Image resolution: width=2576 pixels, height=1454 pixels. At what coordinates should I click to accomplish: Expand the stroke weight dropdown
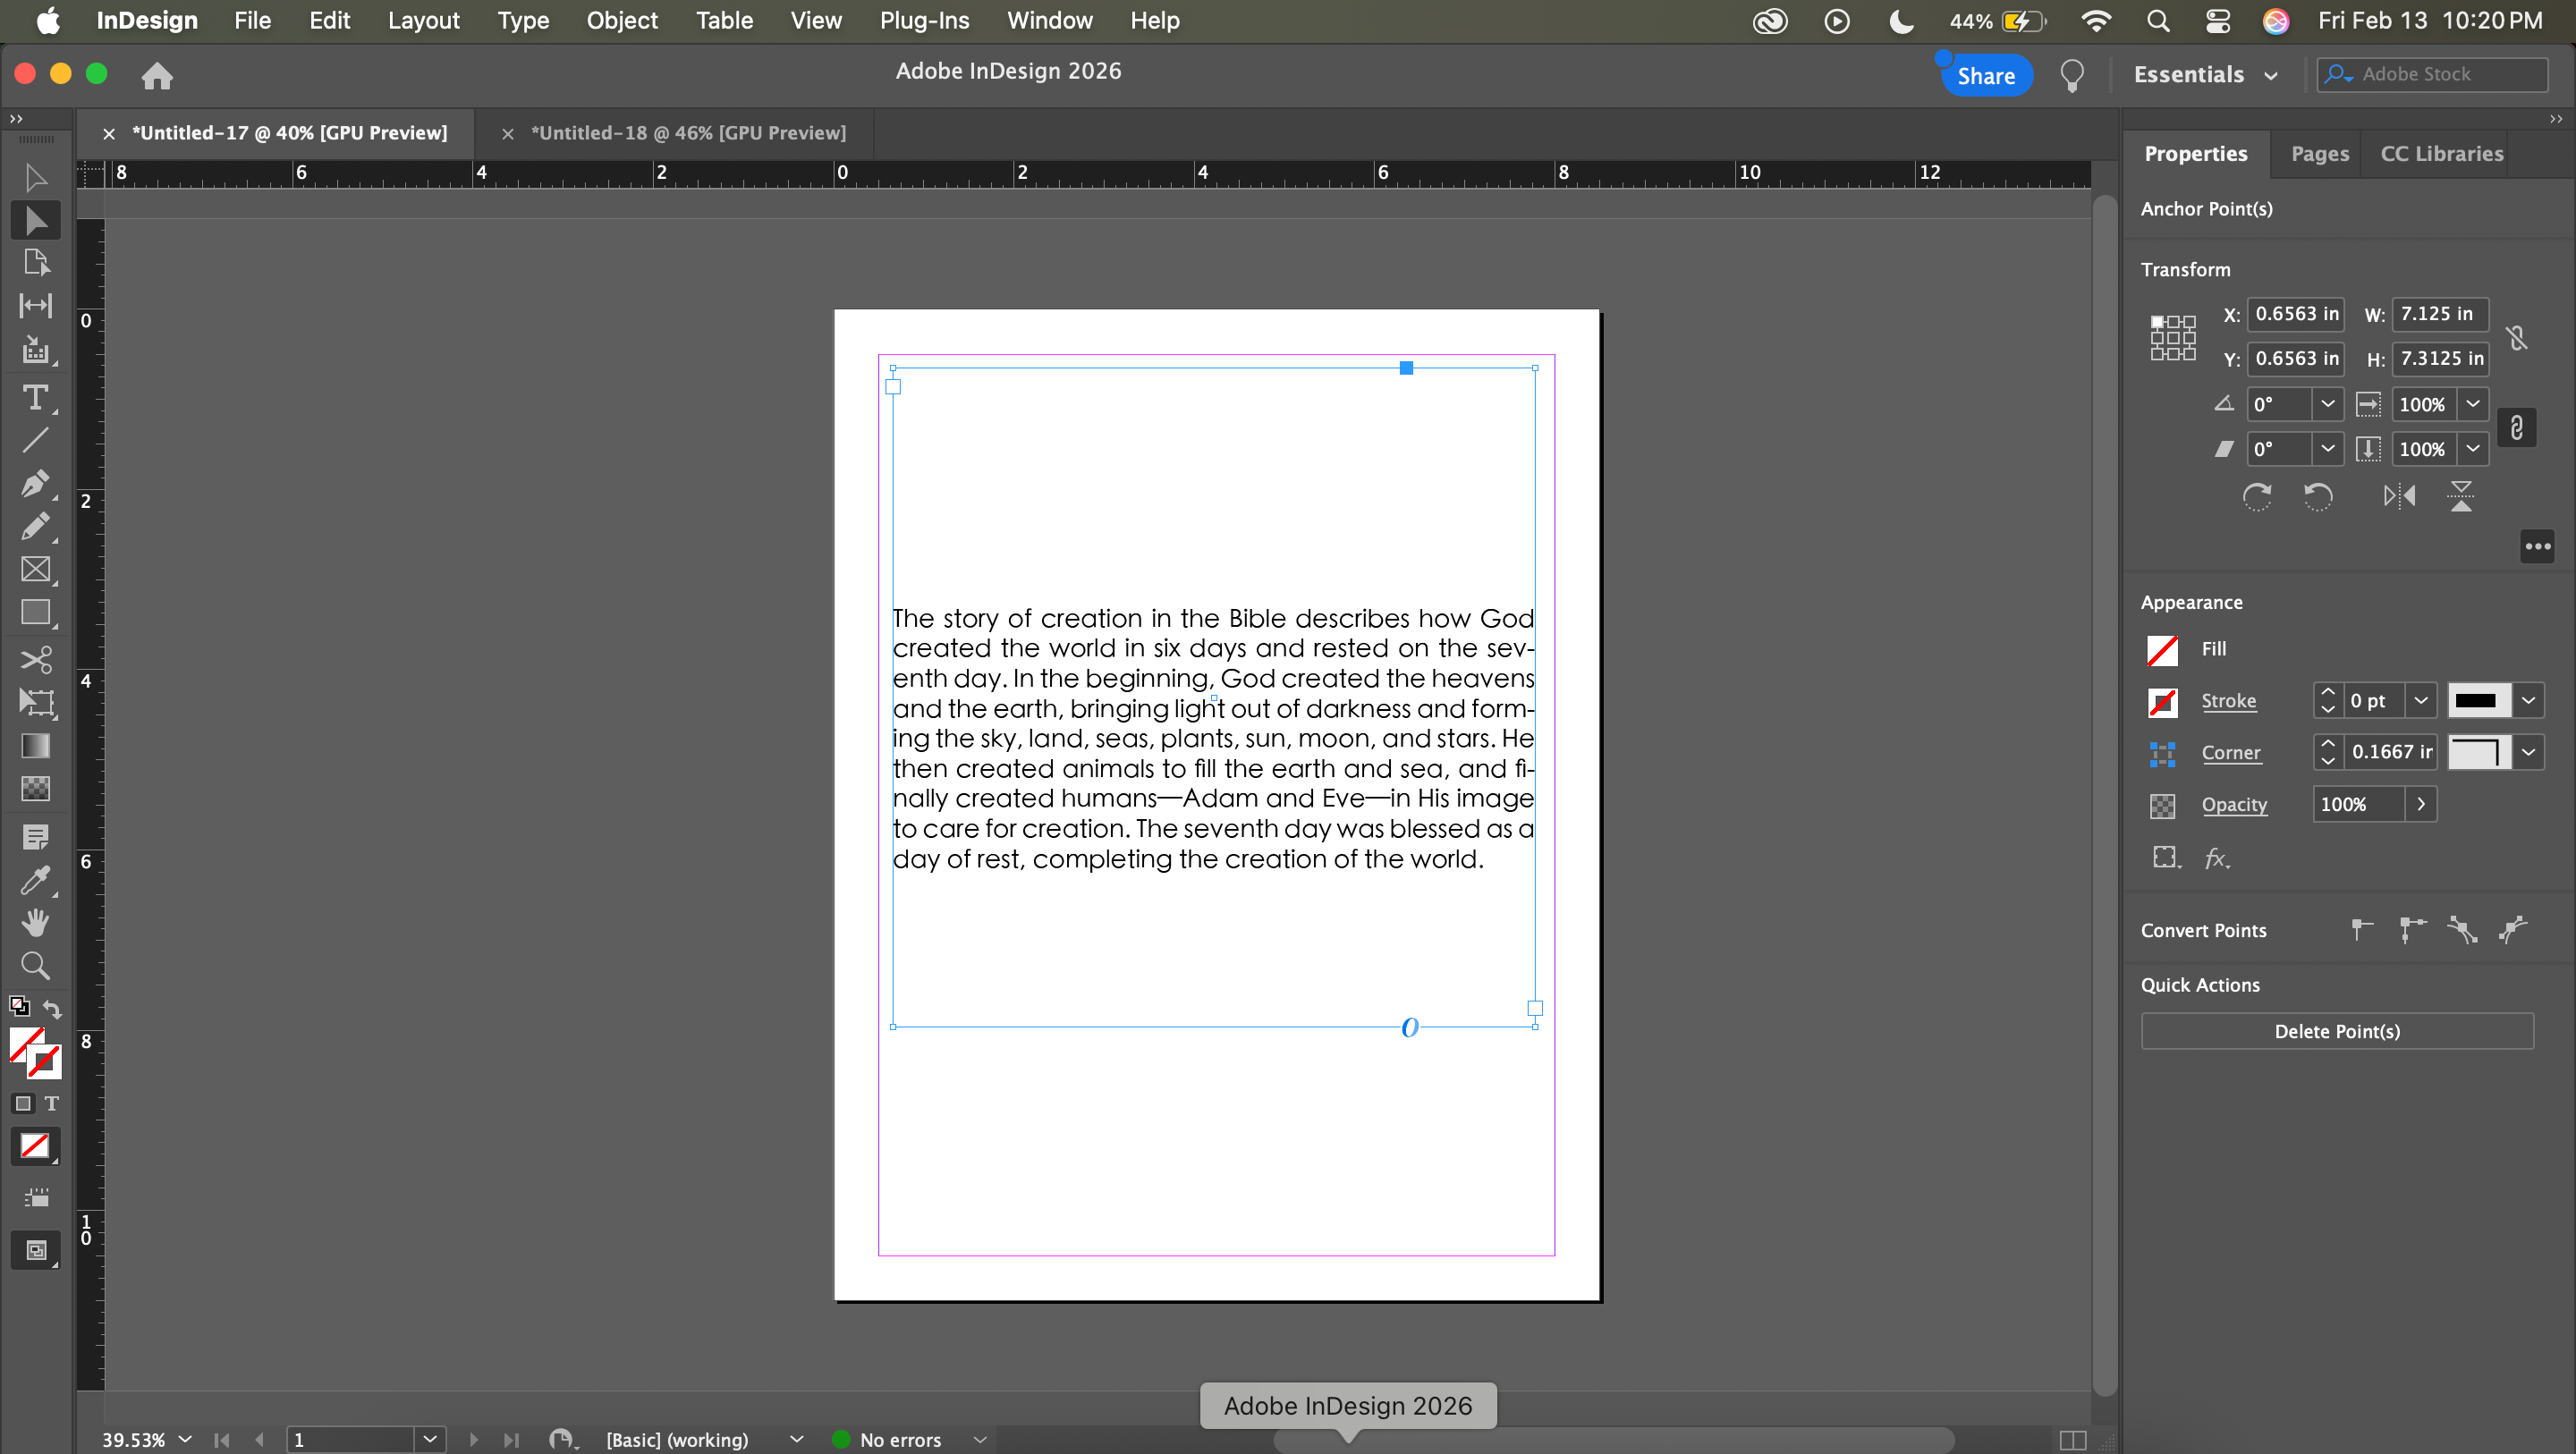[x=2421, y=700]
